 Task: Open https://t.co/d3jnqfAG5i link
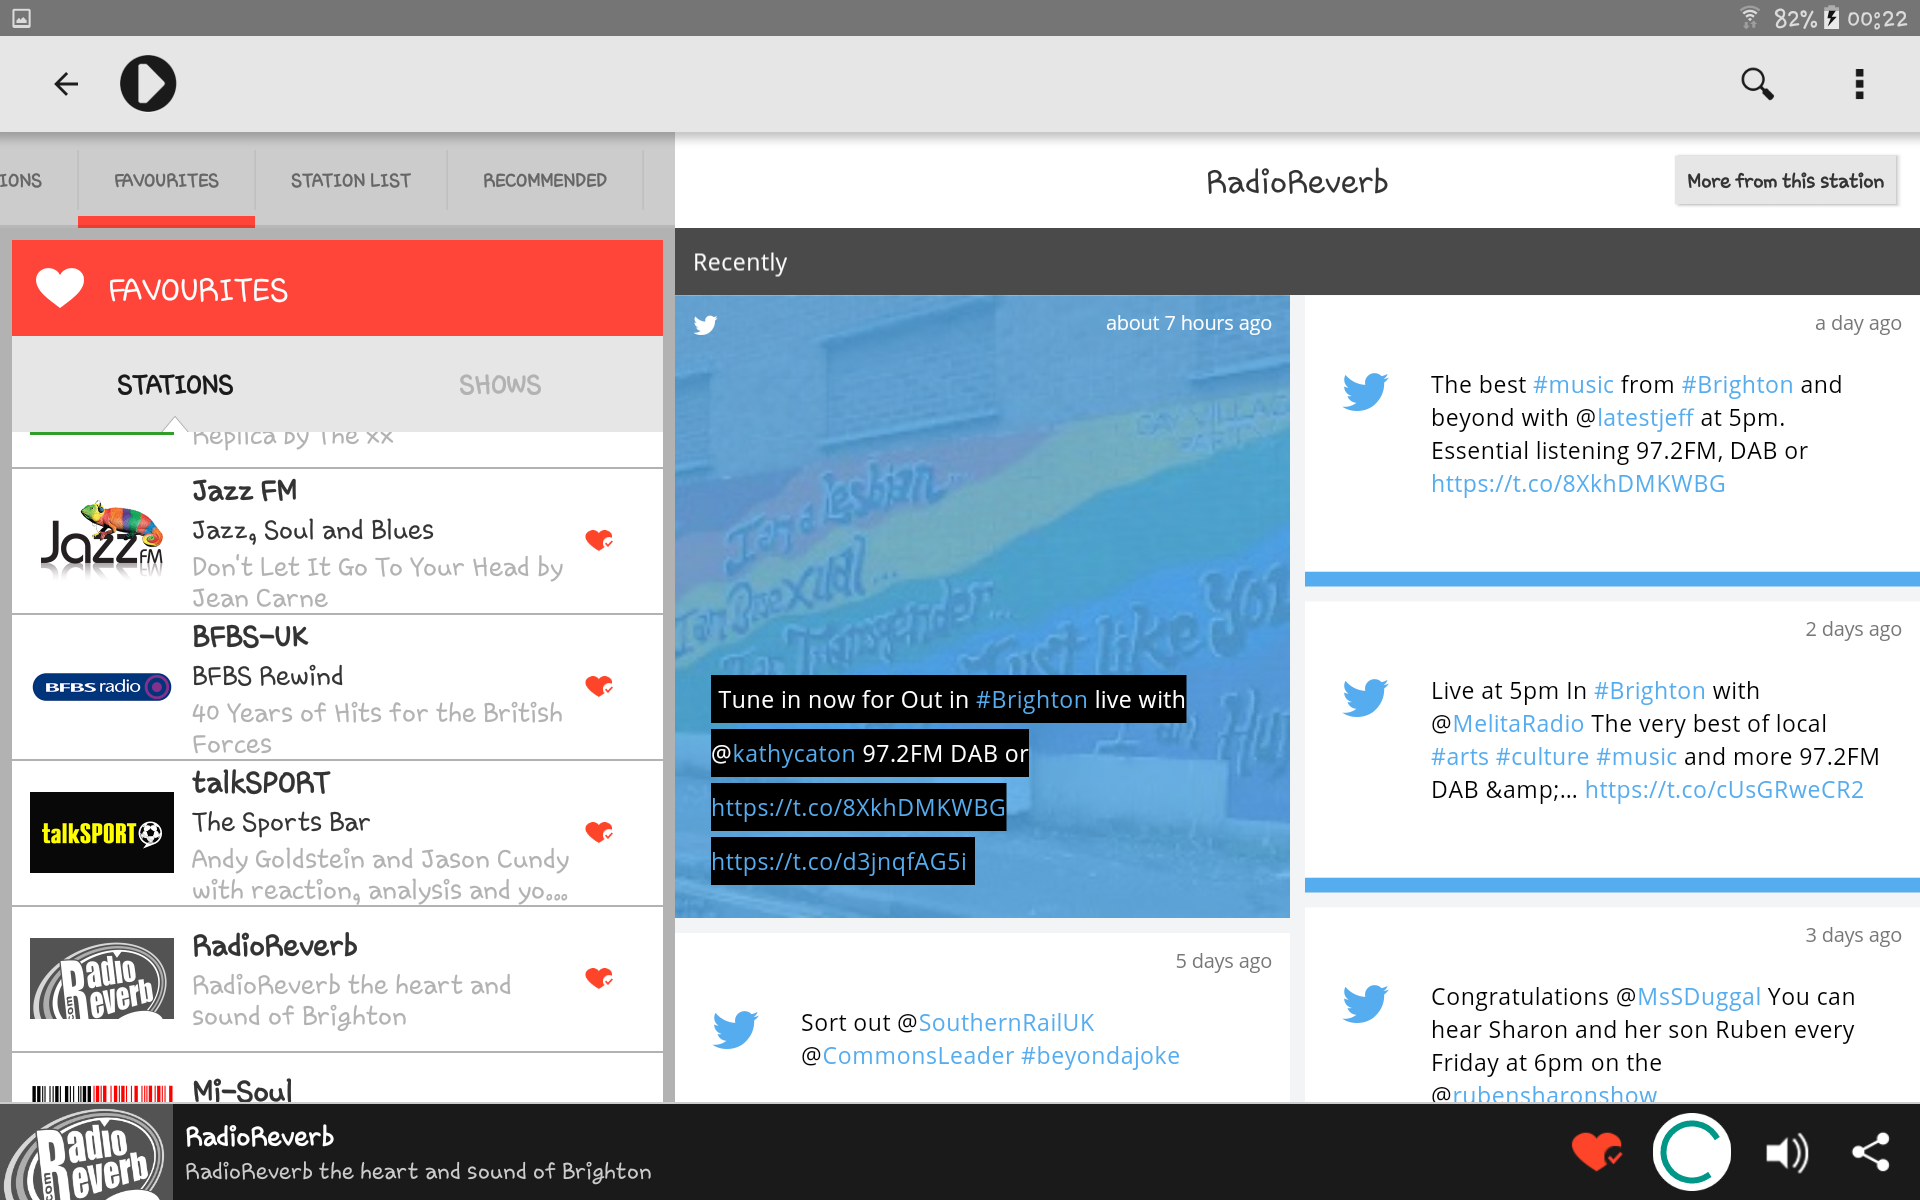point(839,862)
